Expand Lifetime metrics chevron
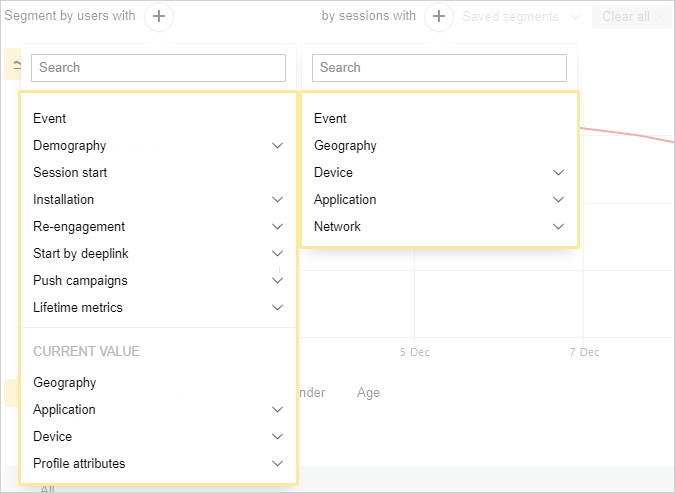Viewport: 675px width, 493px height. (277, 308)
